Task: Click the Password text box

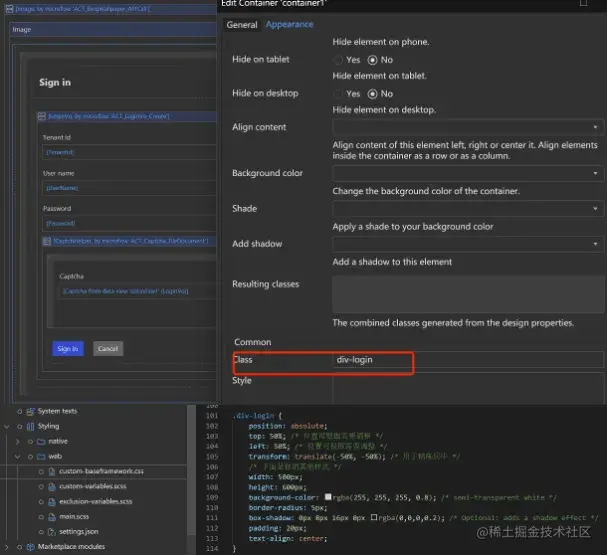Action: coord(129,223)
